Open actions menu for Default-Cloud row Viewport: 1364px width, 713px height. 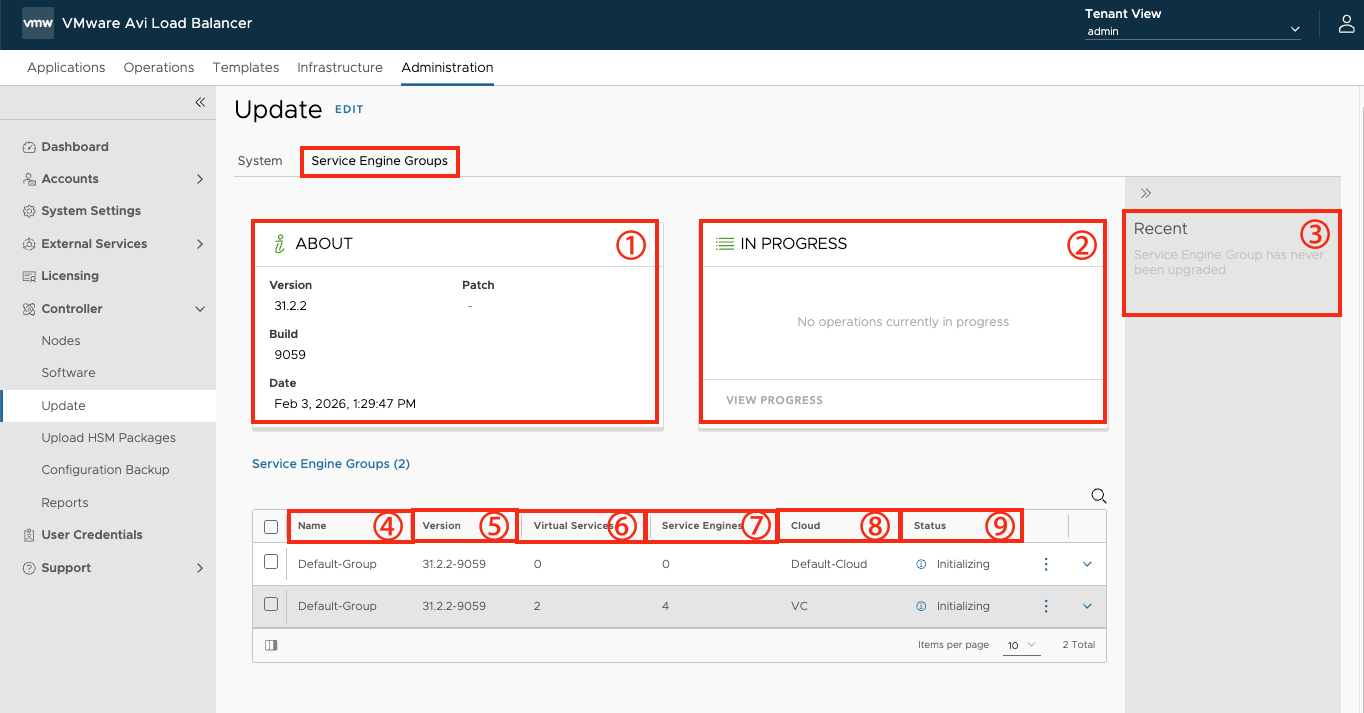pos(1046,564)
